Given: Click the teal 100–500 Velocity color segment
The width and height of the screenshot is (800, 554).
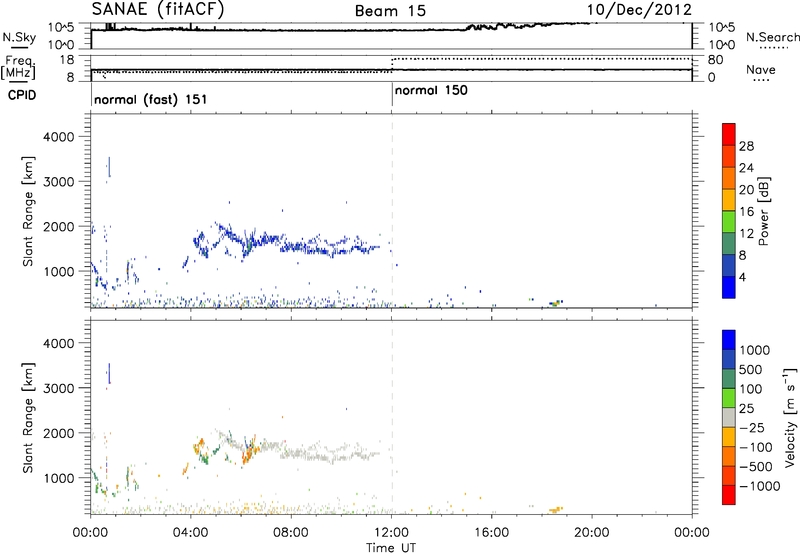Looking at the screenshot, I should (x=729, y=379).
